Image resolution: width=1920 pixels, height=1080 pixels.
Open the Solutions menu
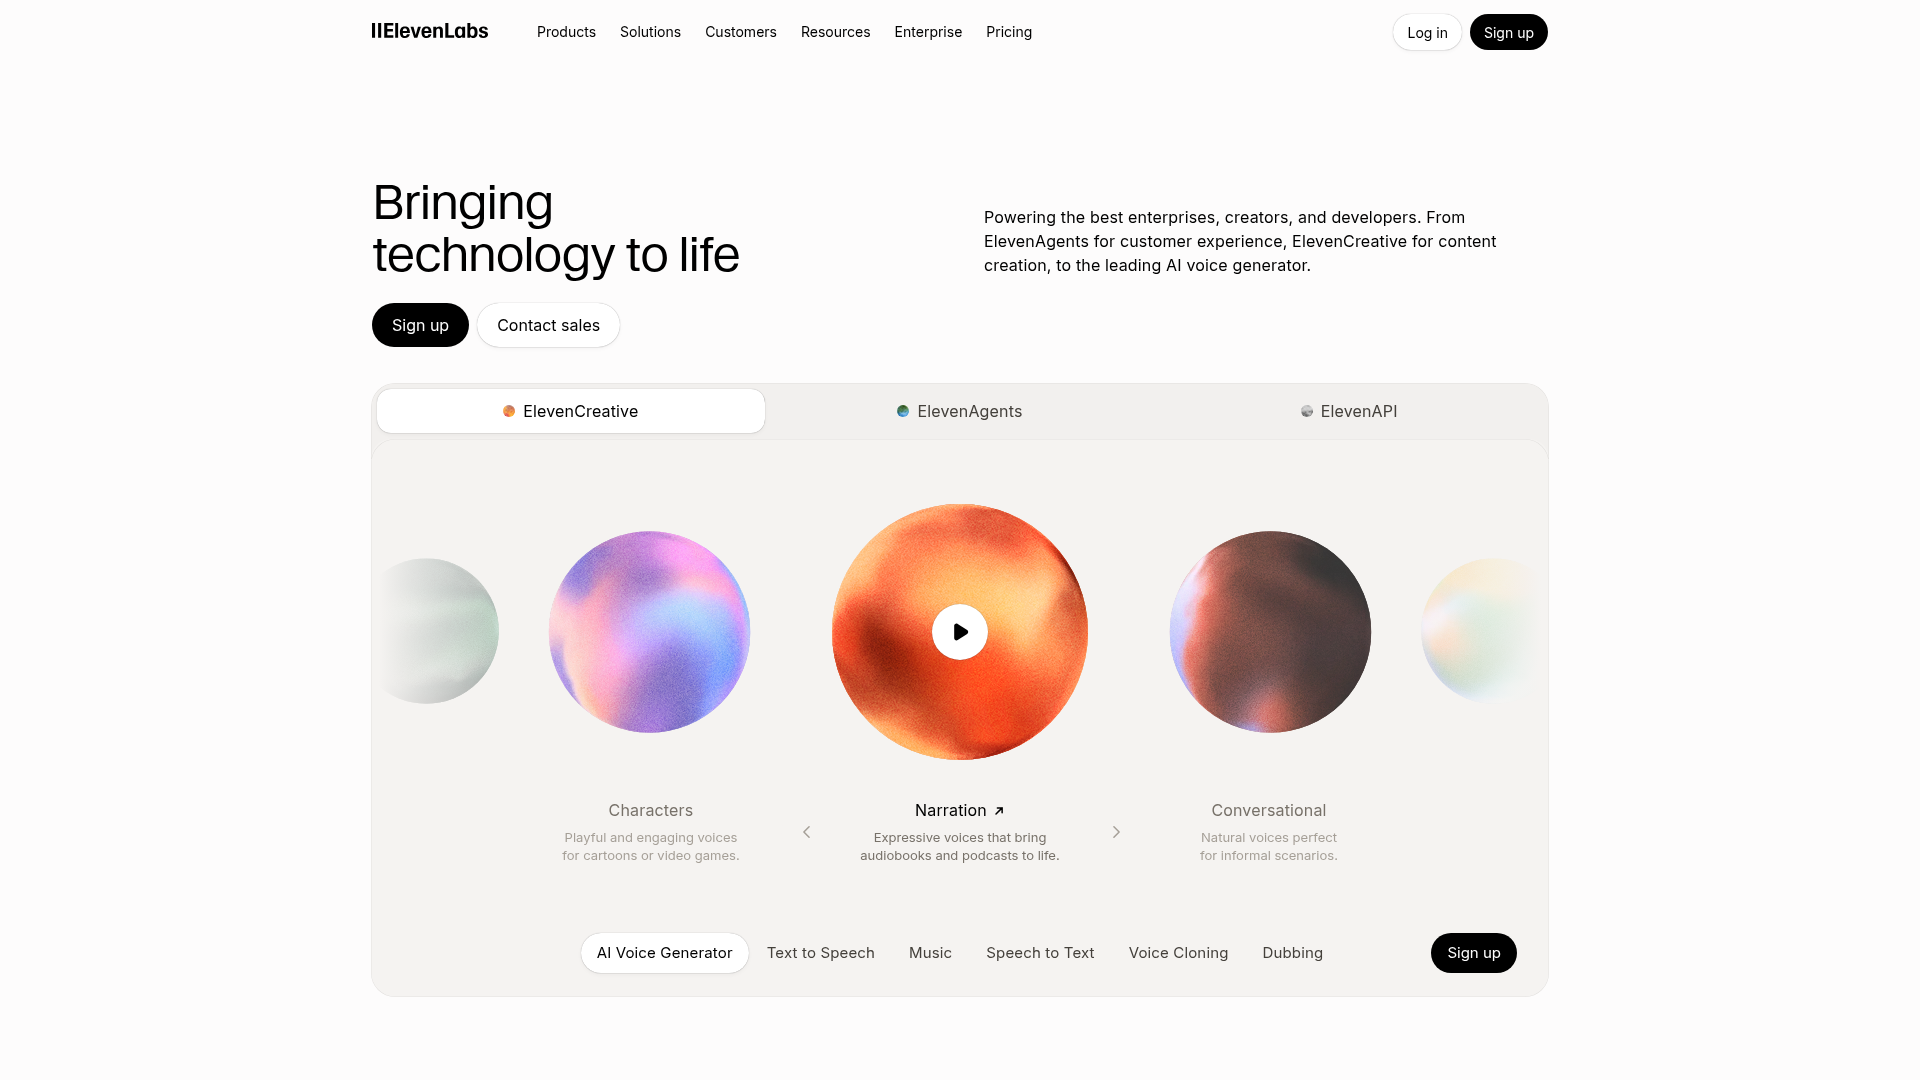[x=650, y=32]
